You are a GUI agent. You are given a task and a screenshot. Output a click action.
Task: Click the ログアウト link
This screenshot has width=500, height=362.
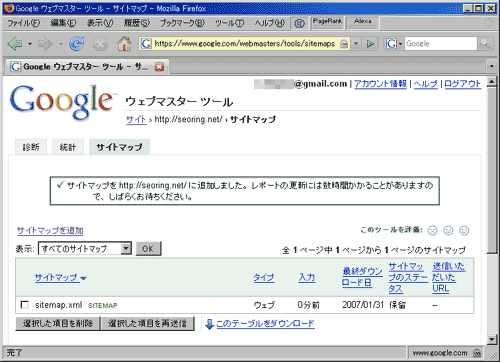[462, 84]
